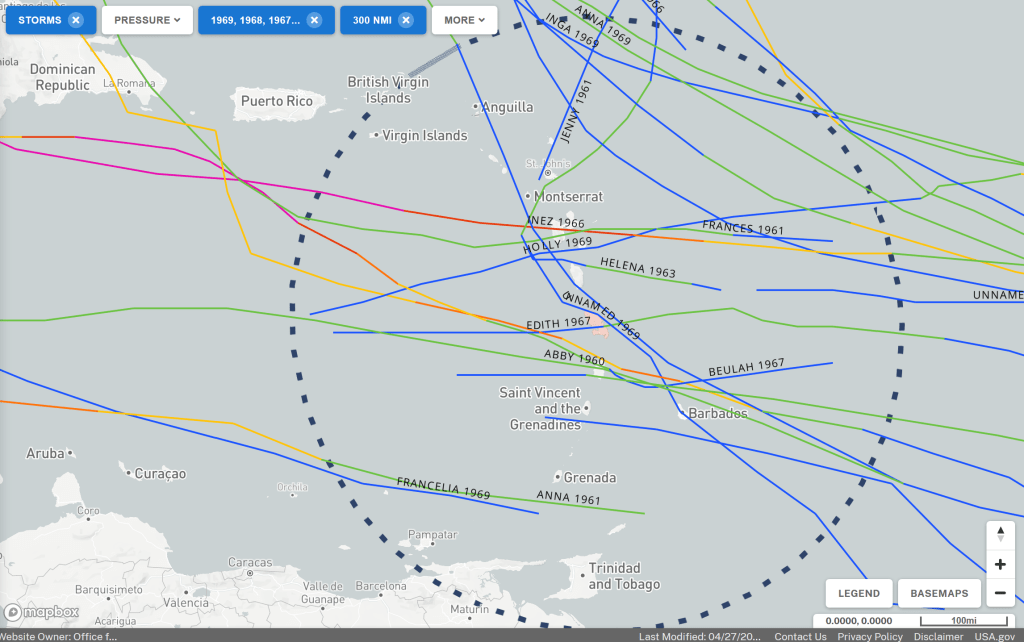Show the map LEGEND panel
The height and width of the screenshot is (642, 1024).
(x=858, y=593)
